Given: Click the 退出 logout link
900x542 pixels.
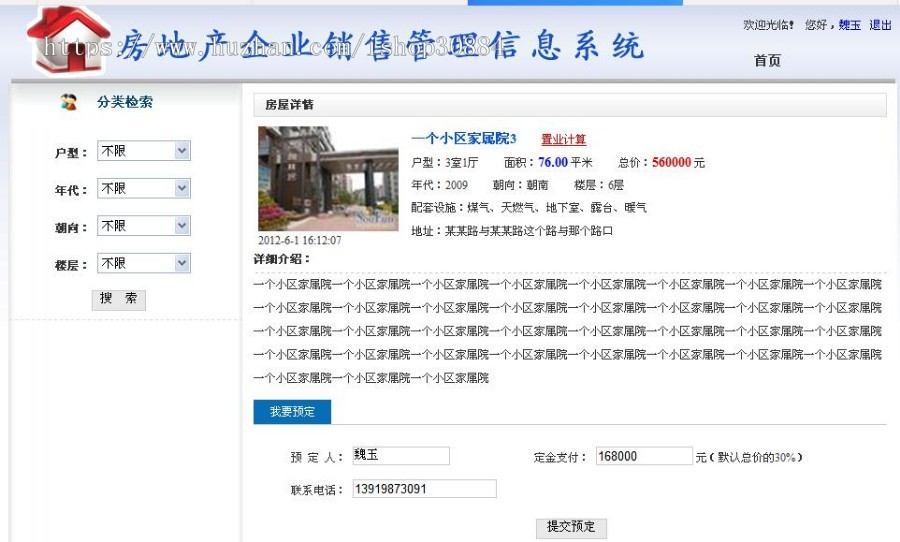Looking at the screenshot, I should point(880,25).
